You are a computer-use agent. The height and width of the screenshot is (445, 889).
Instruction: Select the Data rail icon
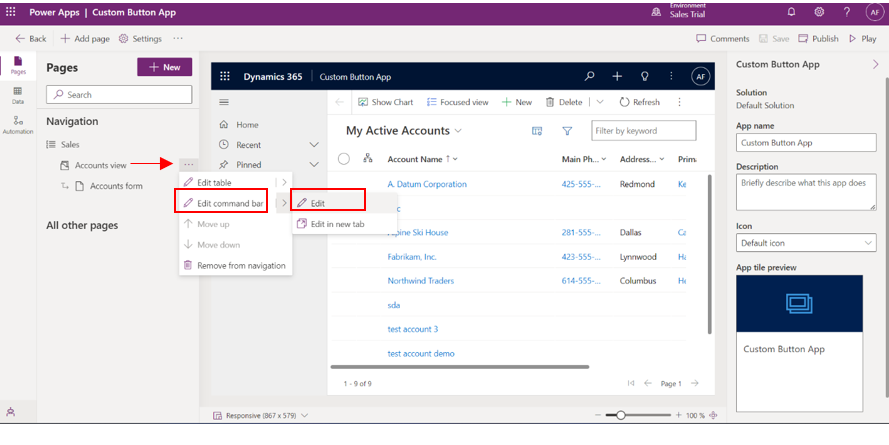click(x=18, y=95)
